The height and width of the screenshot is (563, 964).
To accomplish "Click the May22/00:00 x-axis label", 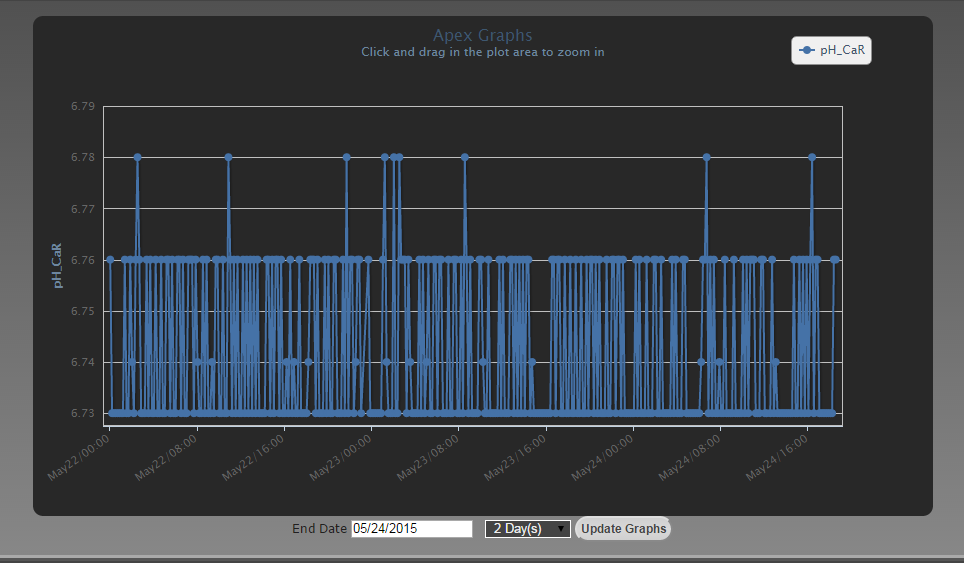I will 79,457.
